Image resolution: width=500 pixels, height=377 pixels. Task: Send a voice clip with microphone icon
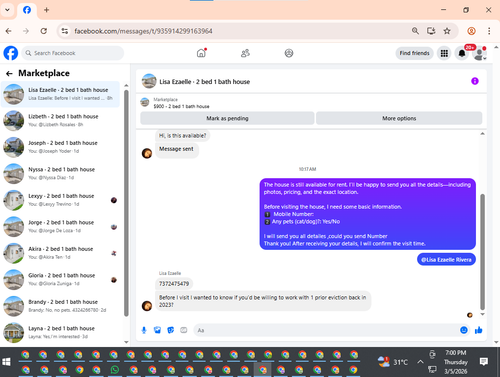click(144, 330)
